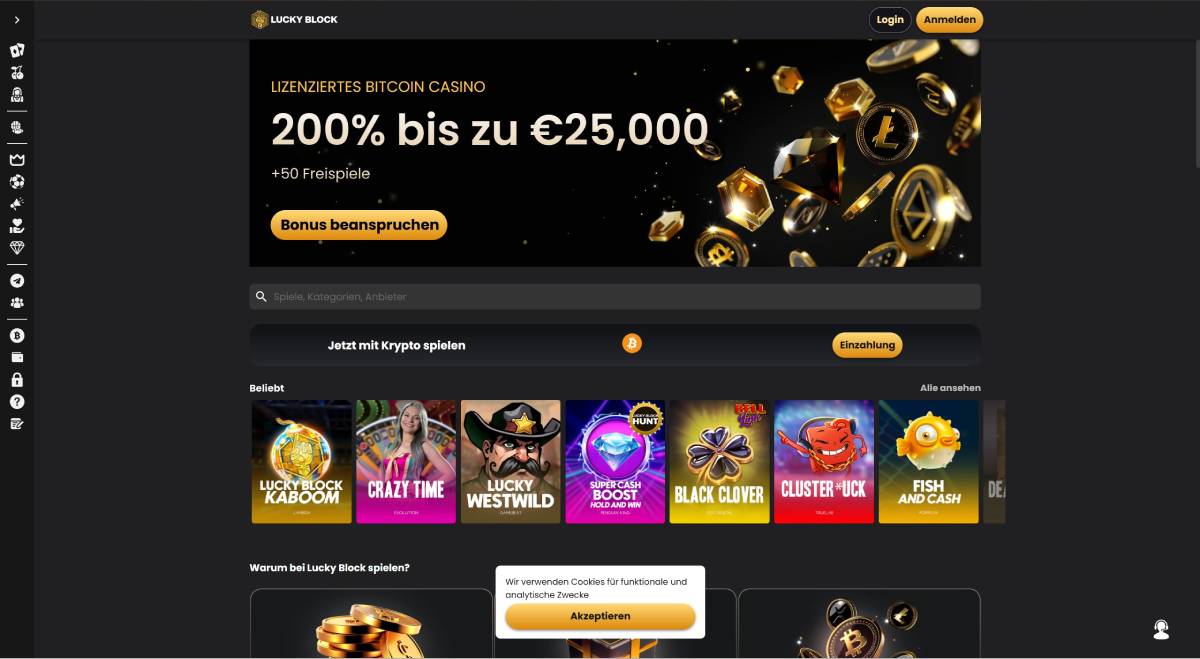Screen dimensions: 1200x659
Task: Click the Einzahlung deposit button
Action: click(x=867, y=345)
